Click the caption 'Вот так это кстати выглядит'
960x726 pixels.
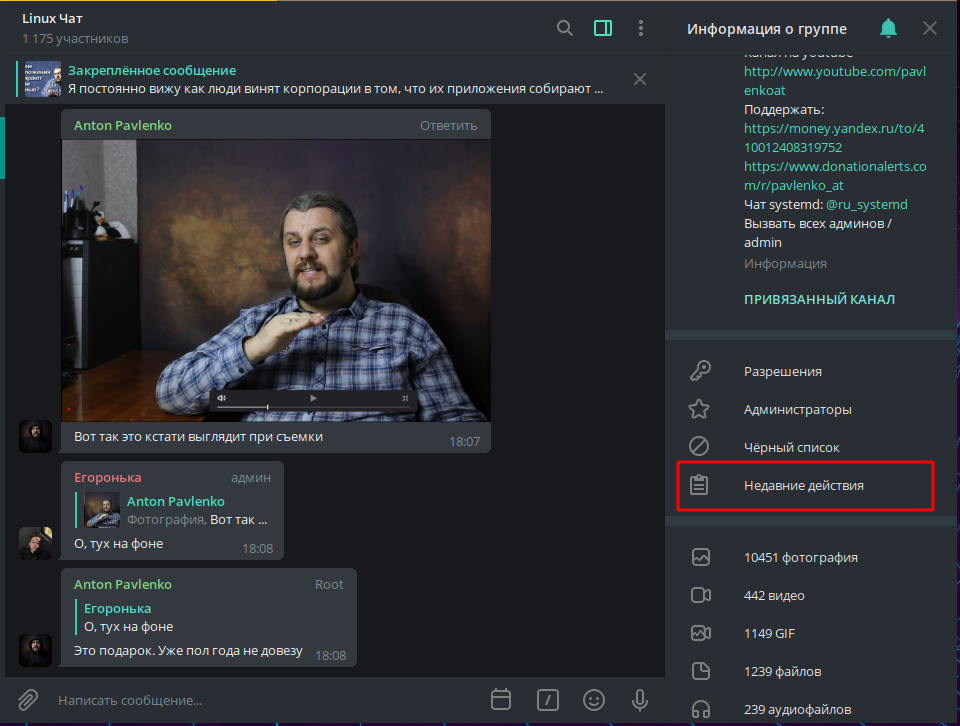[x=198, y=437]
